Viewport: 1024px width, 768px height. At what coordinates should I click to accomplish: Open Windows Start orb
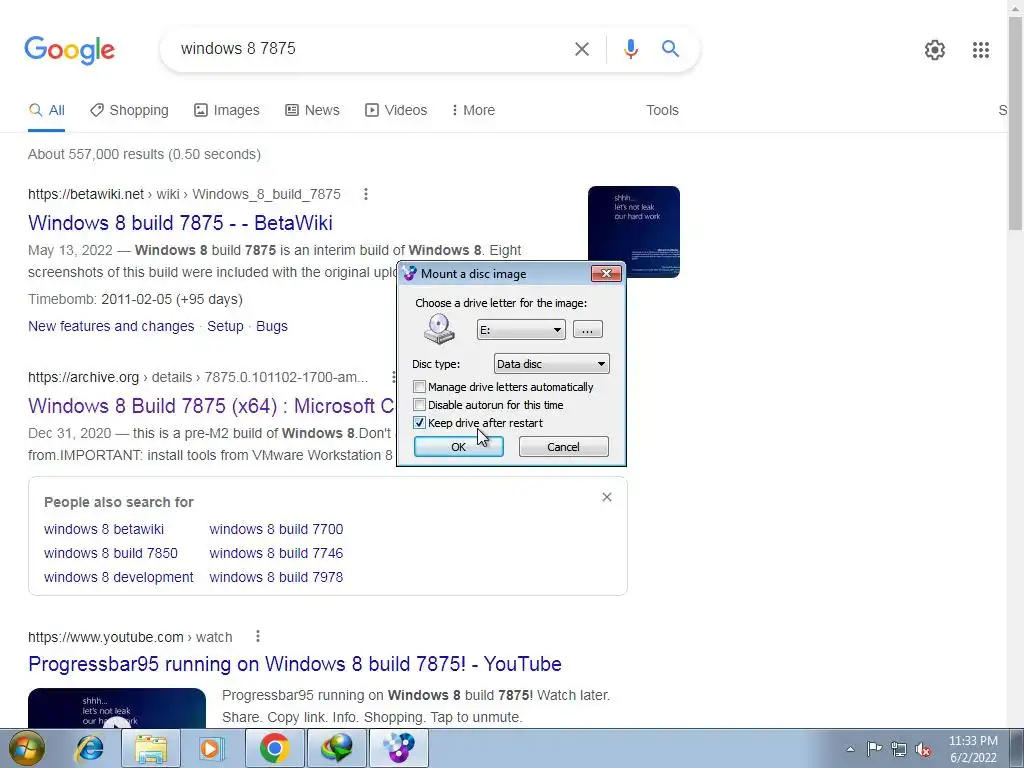pyautogui.click(x=27, y=749)
